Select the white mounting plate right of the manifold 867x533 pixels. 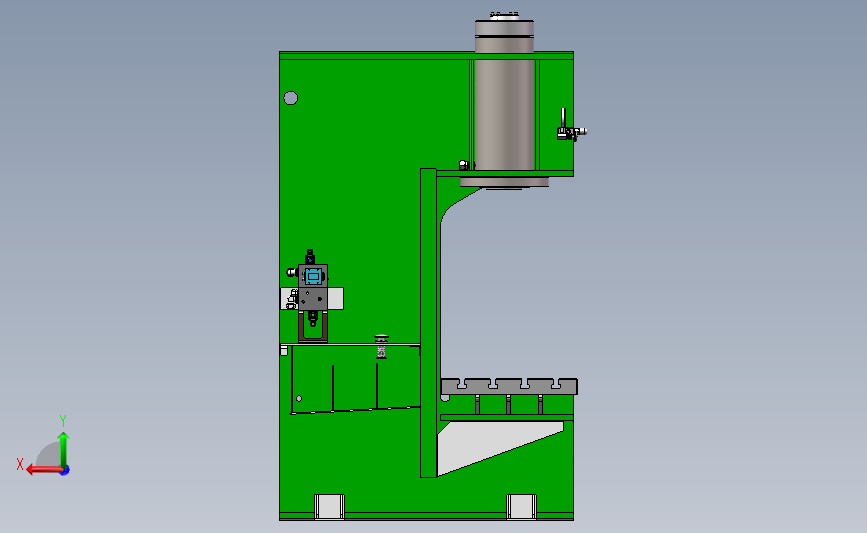[336, 299]
